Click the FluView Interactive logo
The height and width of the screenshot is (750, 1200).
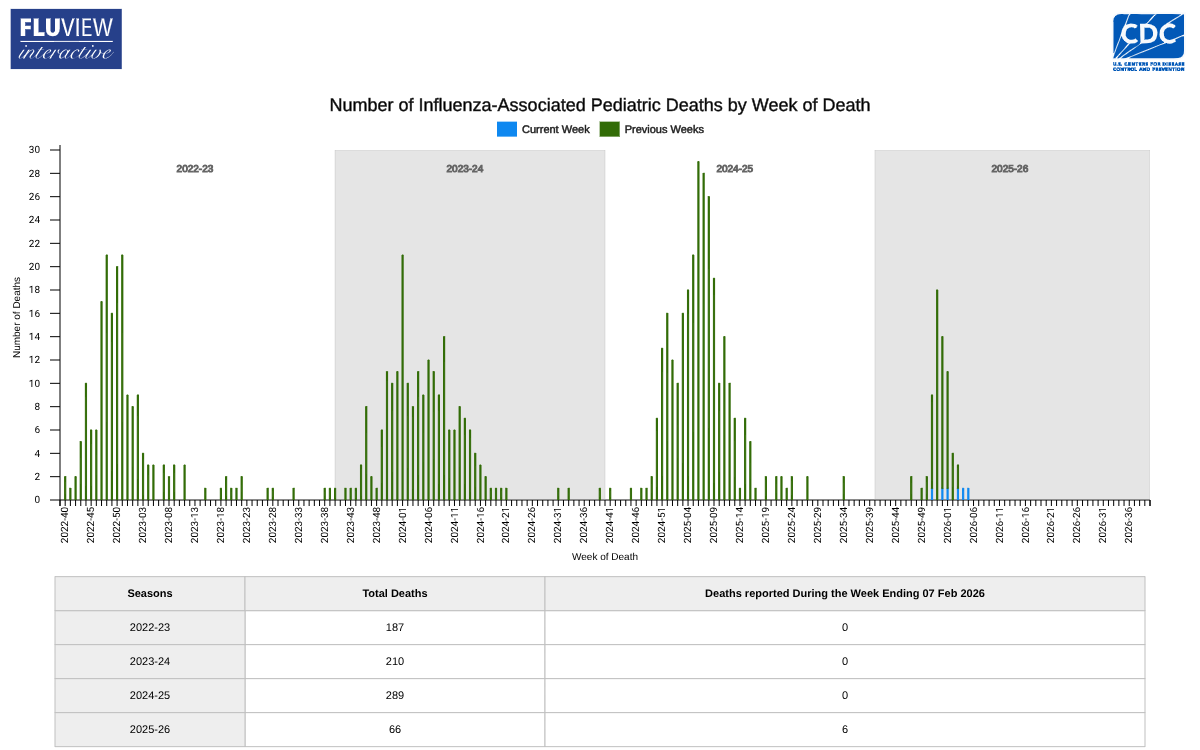[66, 39]
